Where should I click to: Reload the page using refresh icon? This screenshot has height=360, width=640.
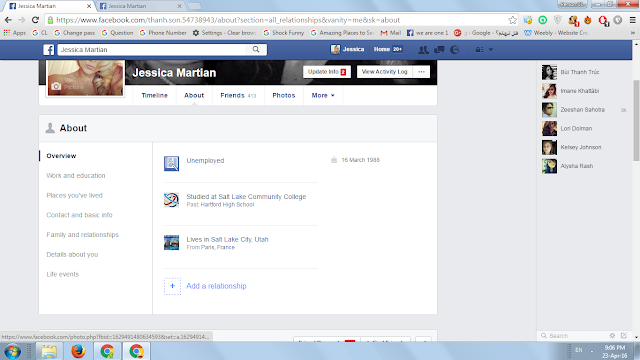coord(36,20)
